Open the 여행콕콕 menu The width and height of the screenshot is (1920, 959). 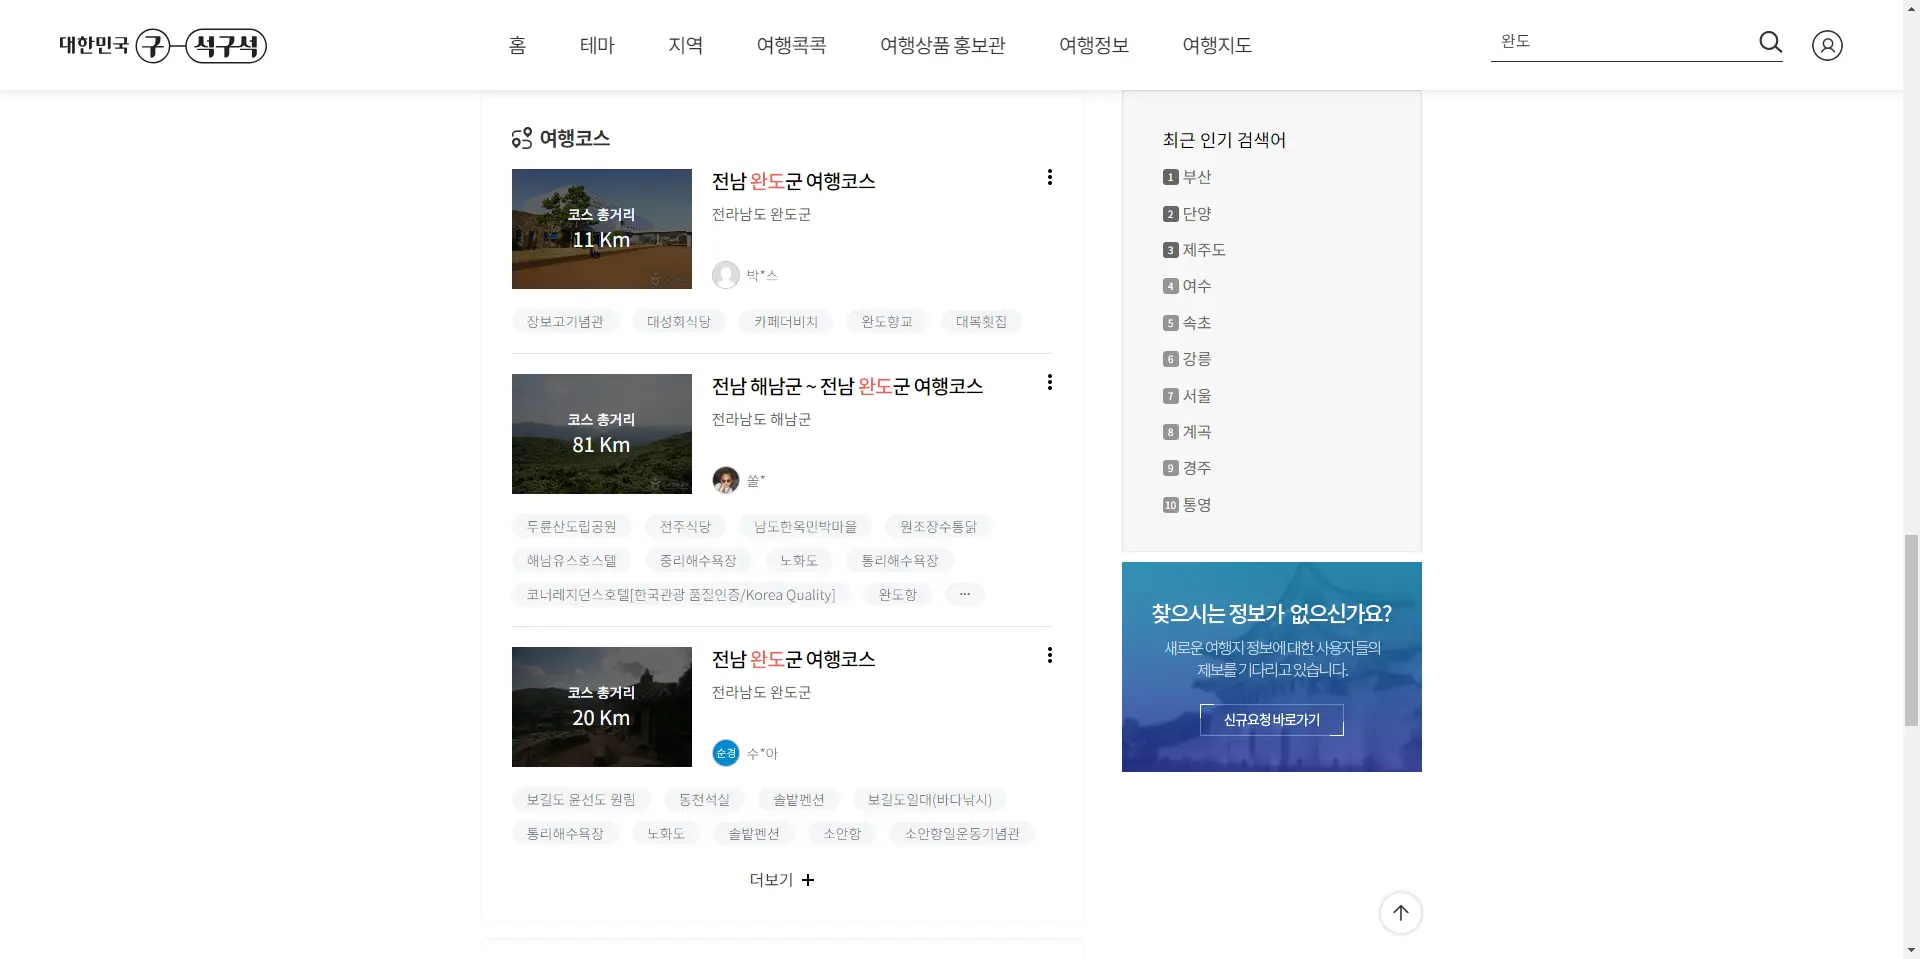pyautogui.click(x=791, y=45)
